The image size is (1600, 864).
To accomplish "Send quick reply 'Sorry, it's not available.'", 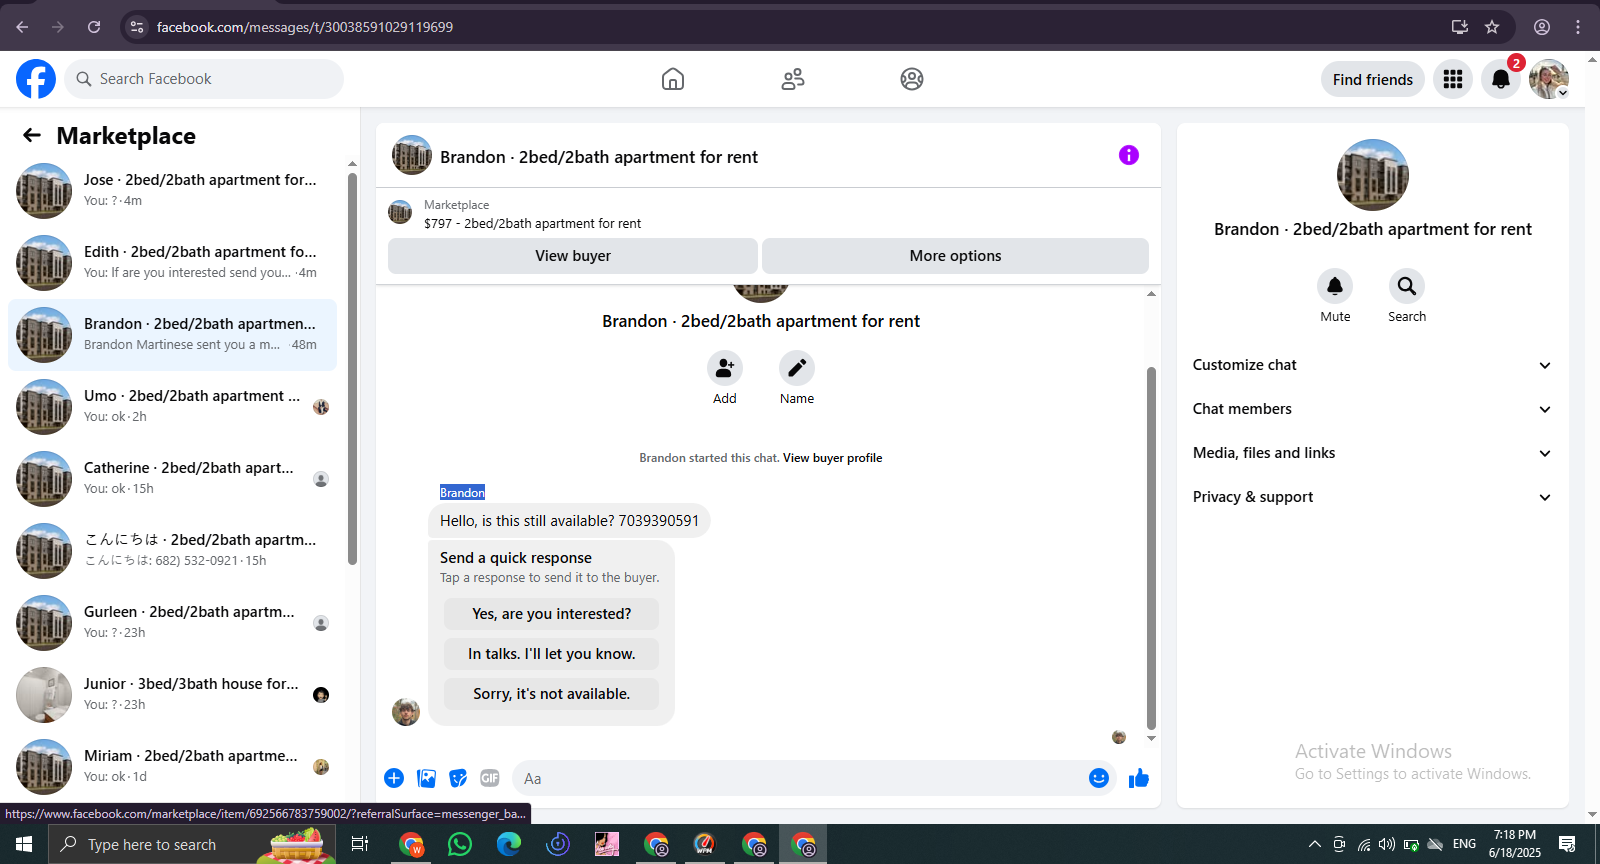I will pos(552,694).
